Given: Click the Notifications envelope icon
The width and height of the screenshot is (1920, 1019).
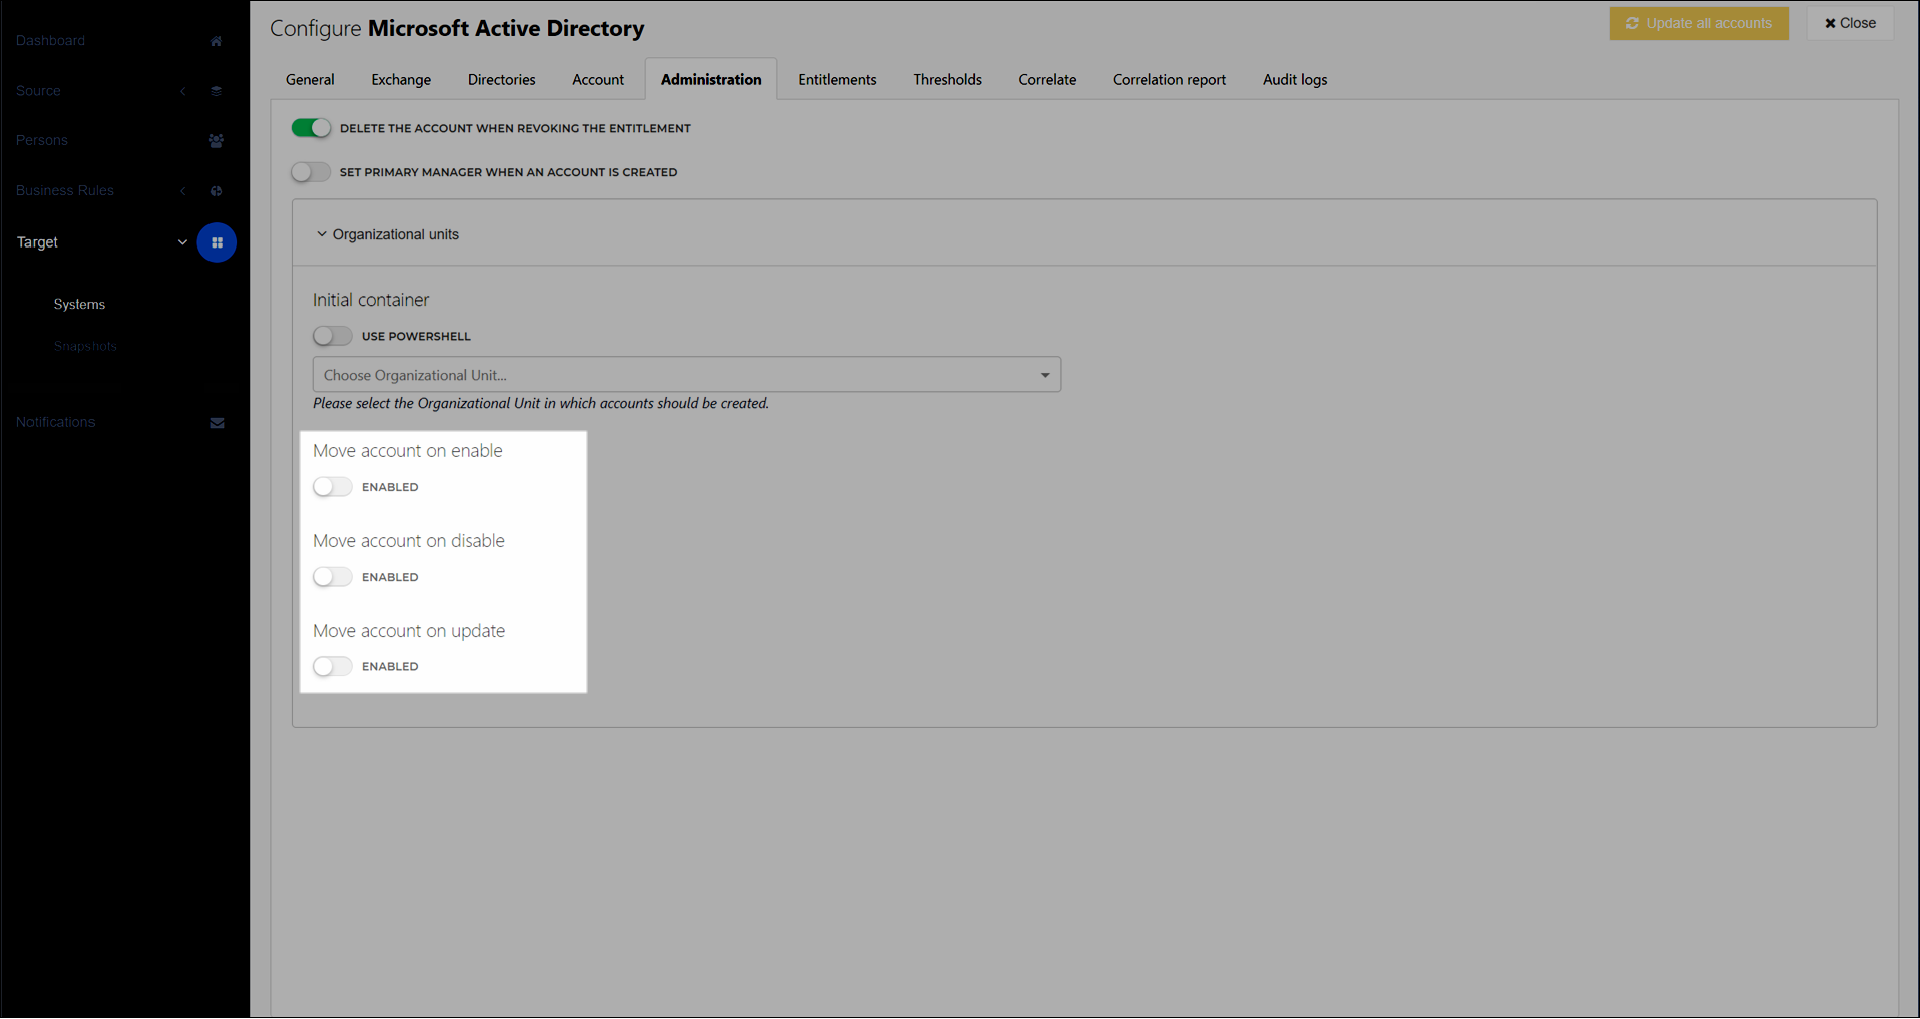Looking at the screenshot, I should pos(217,423).
